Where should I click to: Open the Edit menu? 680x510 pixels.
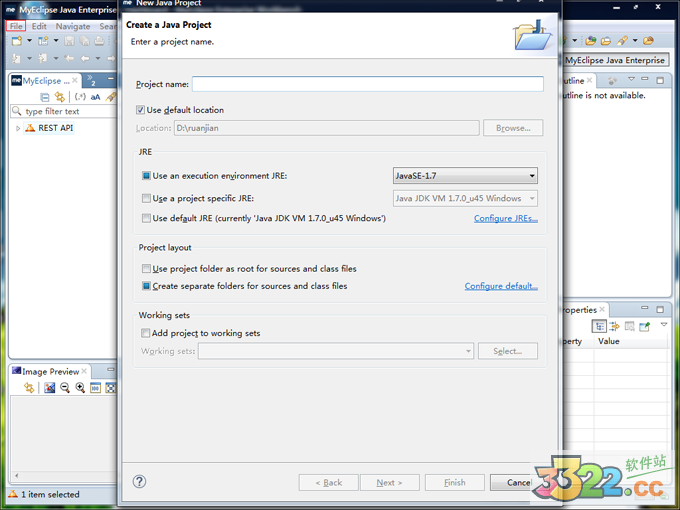pos(39,26)
